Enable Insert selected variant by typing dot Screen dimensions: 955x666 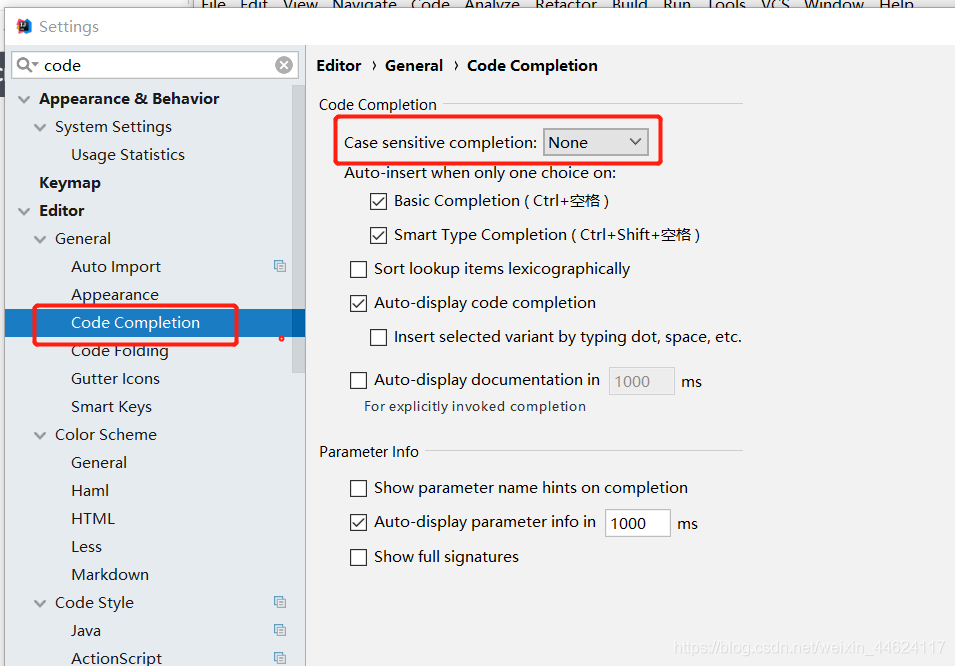click(378, 338)
